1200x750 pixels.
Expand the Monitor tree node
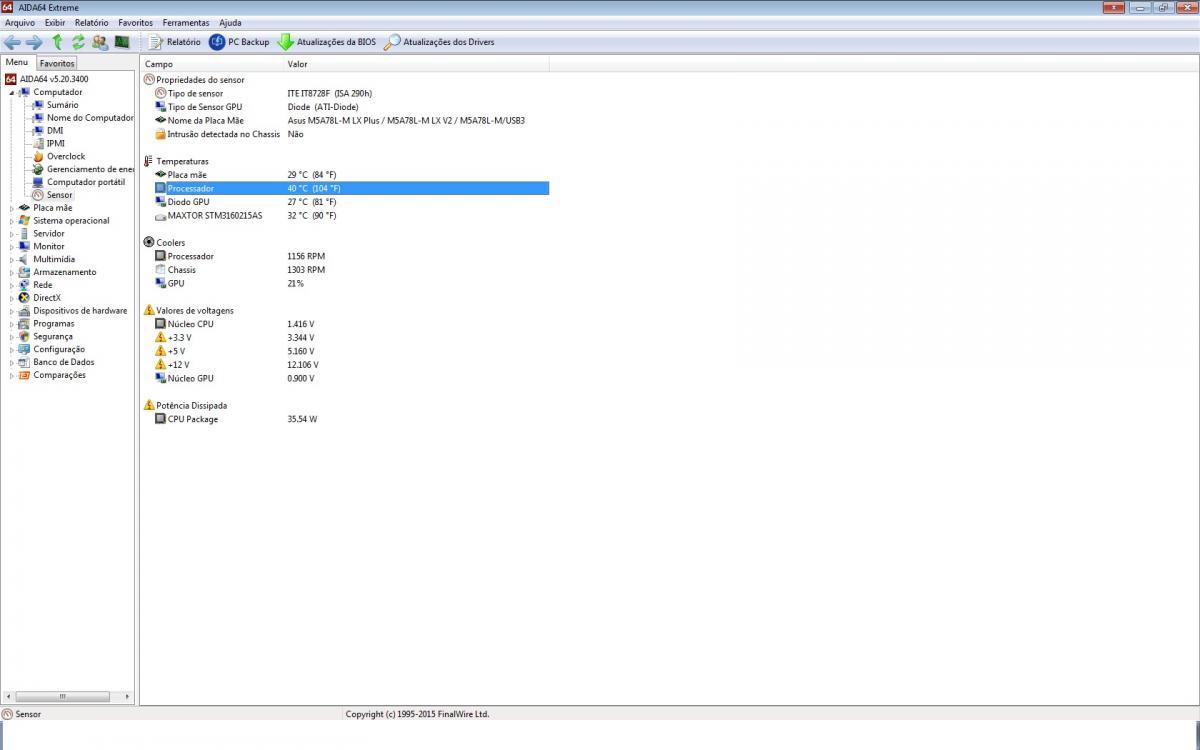coord(12,246)
